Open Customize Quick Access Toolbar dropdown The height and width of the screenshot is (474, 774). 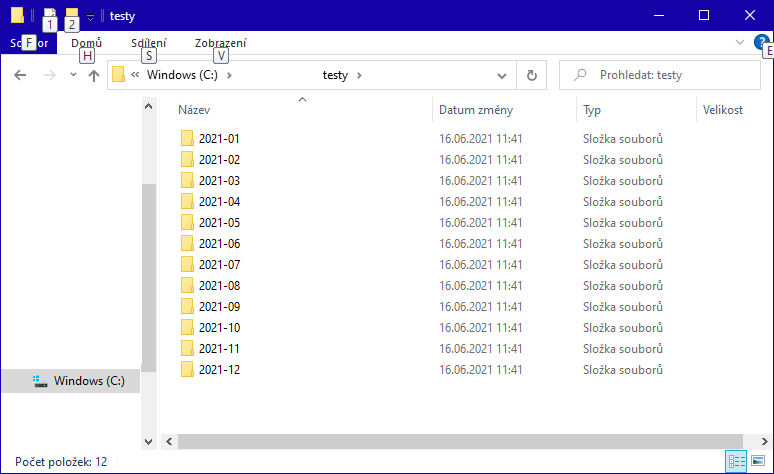91,17
